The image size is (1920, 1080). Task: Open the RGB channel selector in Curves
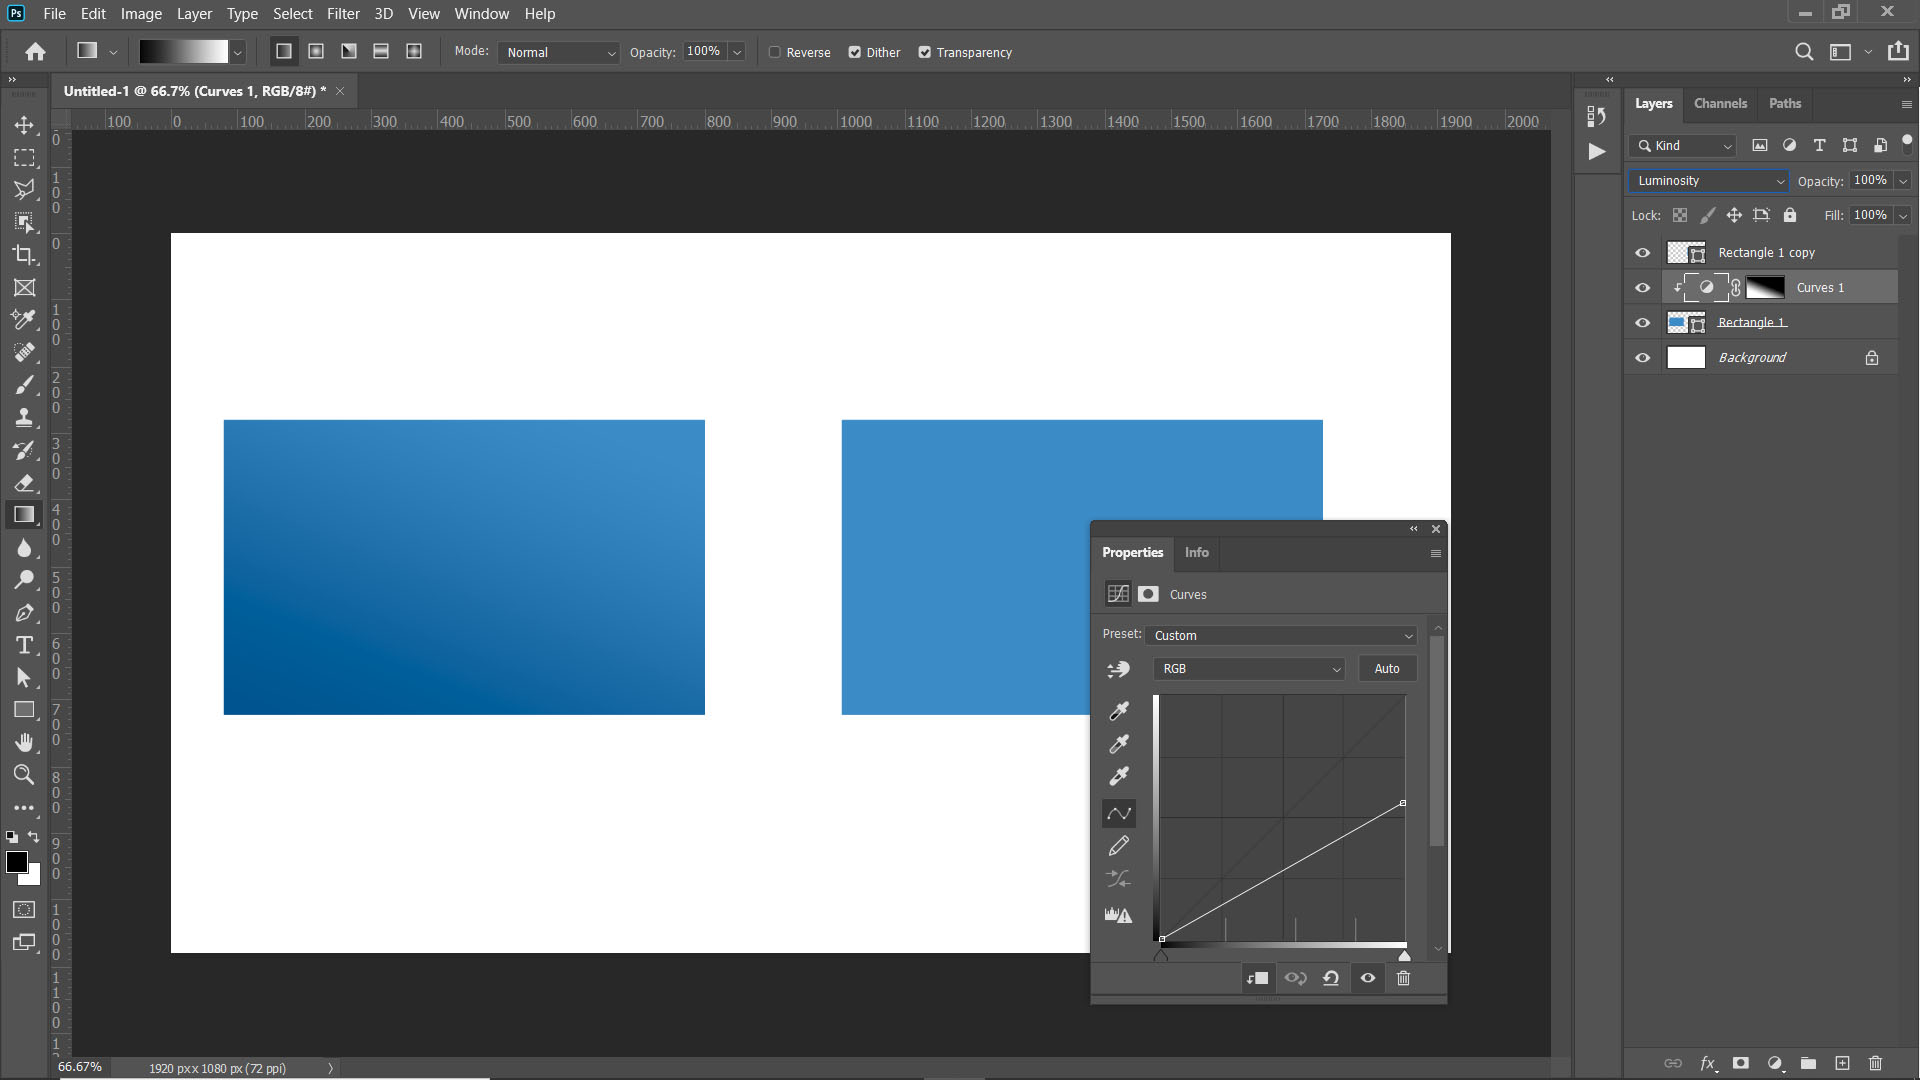pyautogui.click(x=1248, y=668)
